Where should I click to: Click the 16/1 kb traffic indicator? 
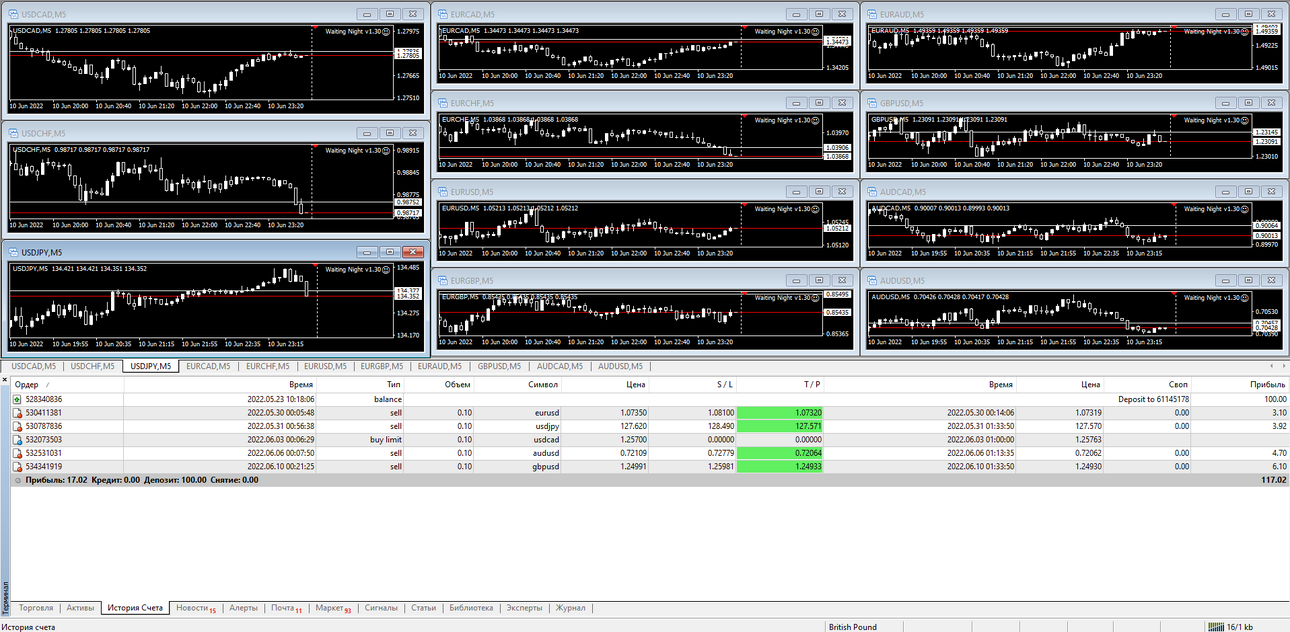tap(1239, 627)
